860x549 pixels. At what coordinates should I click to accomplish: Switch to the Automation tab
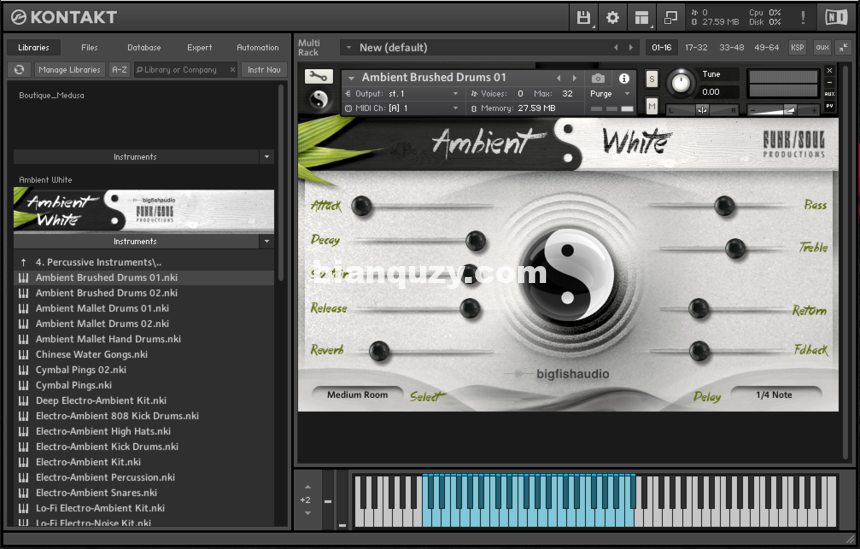(258, 48)
